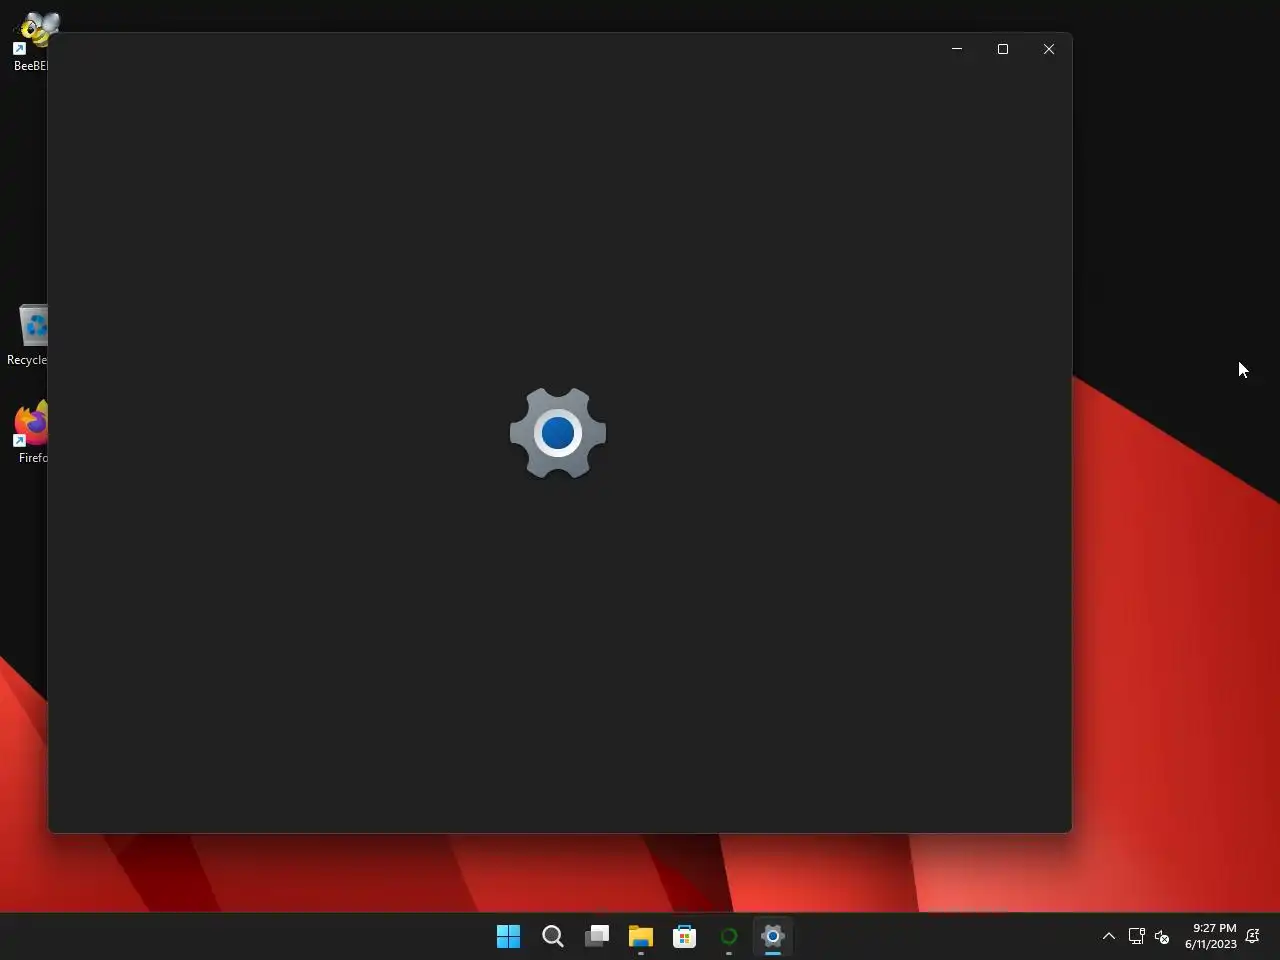This screenshot has width=1280, height=960.
Task: Close the Settings window
Action: [1049, 49]
